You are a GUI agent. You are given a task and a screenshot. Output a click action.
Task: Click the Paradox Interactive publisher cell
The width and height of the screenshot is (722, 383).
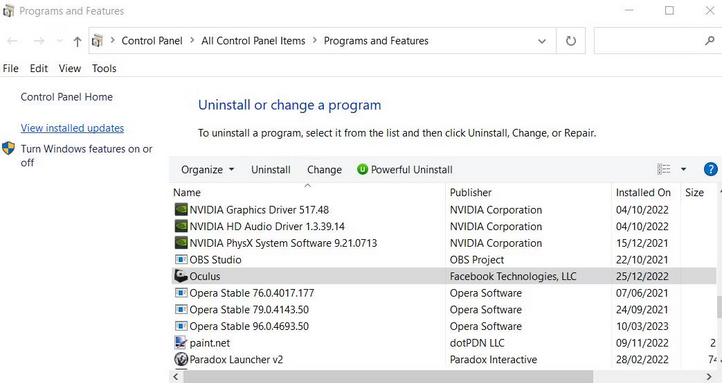tap(493, 359)
